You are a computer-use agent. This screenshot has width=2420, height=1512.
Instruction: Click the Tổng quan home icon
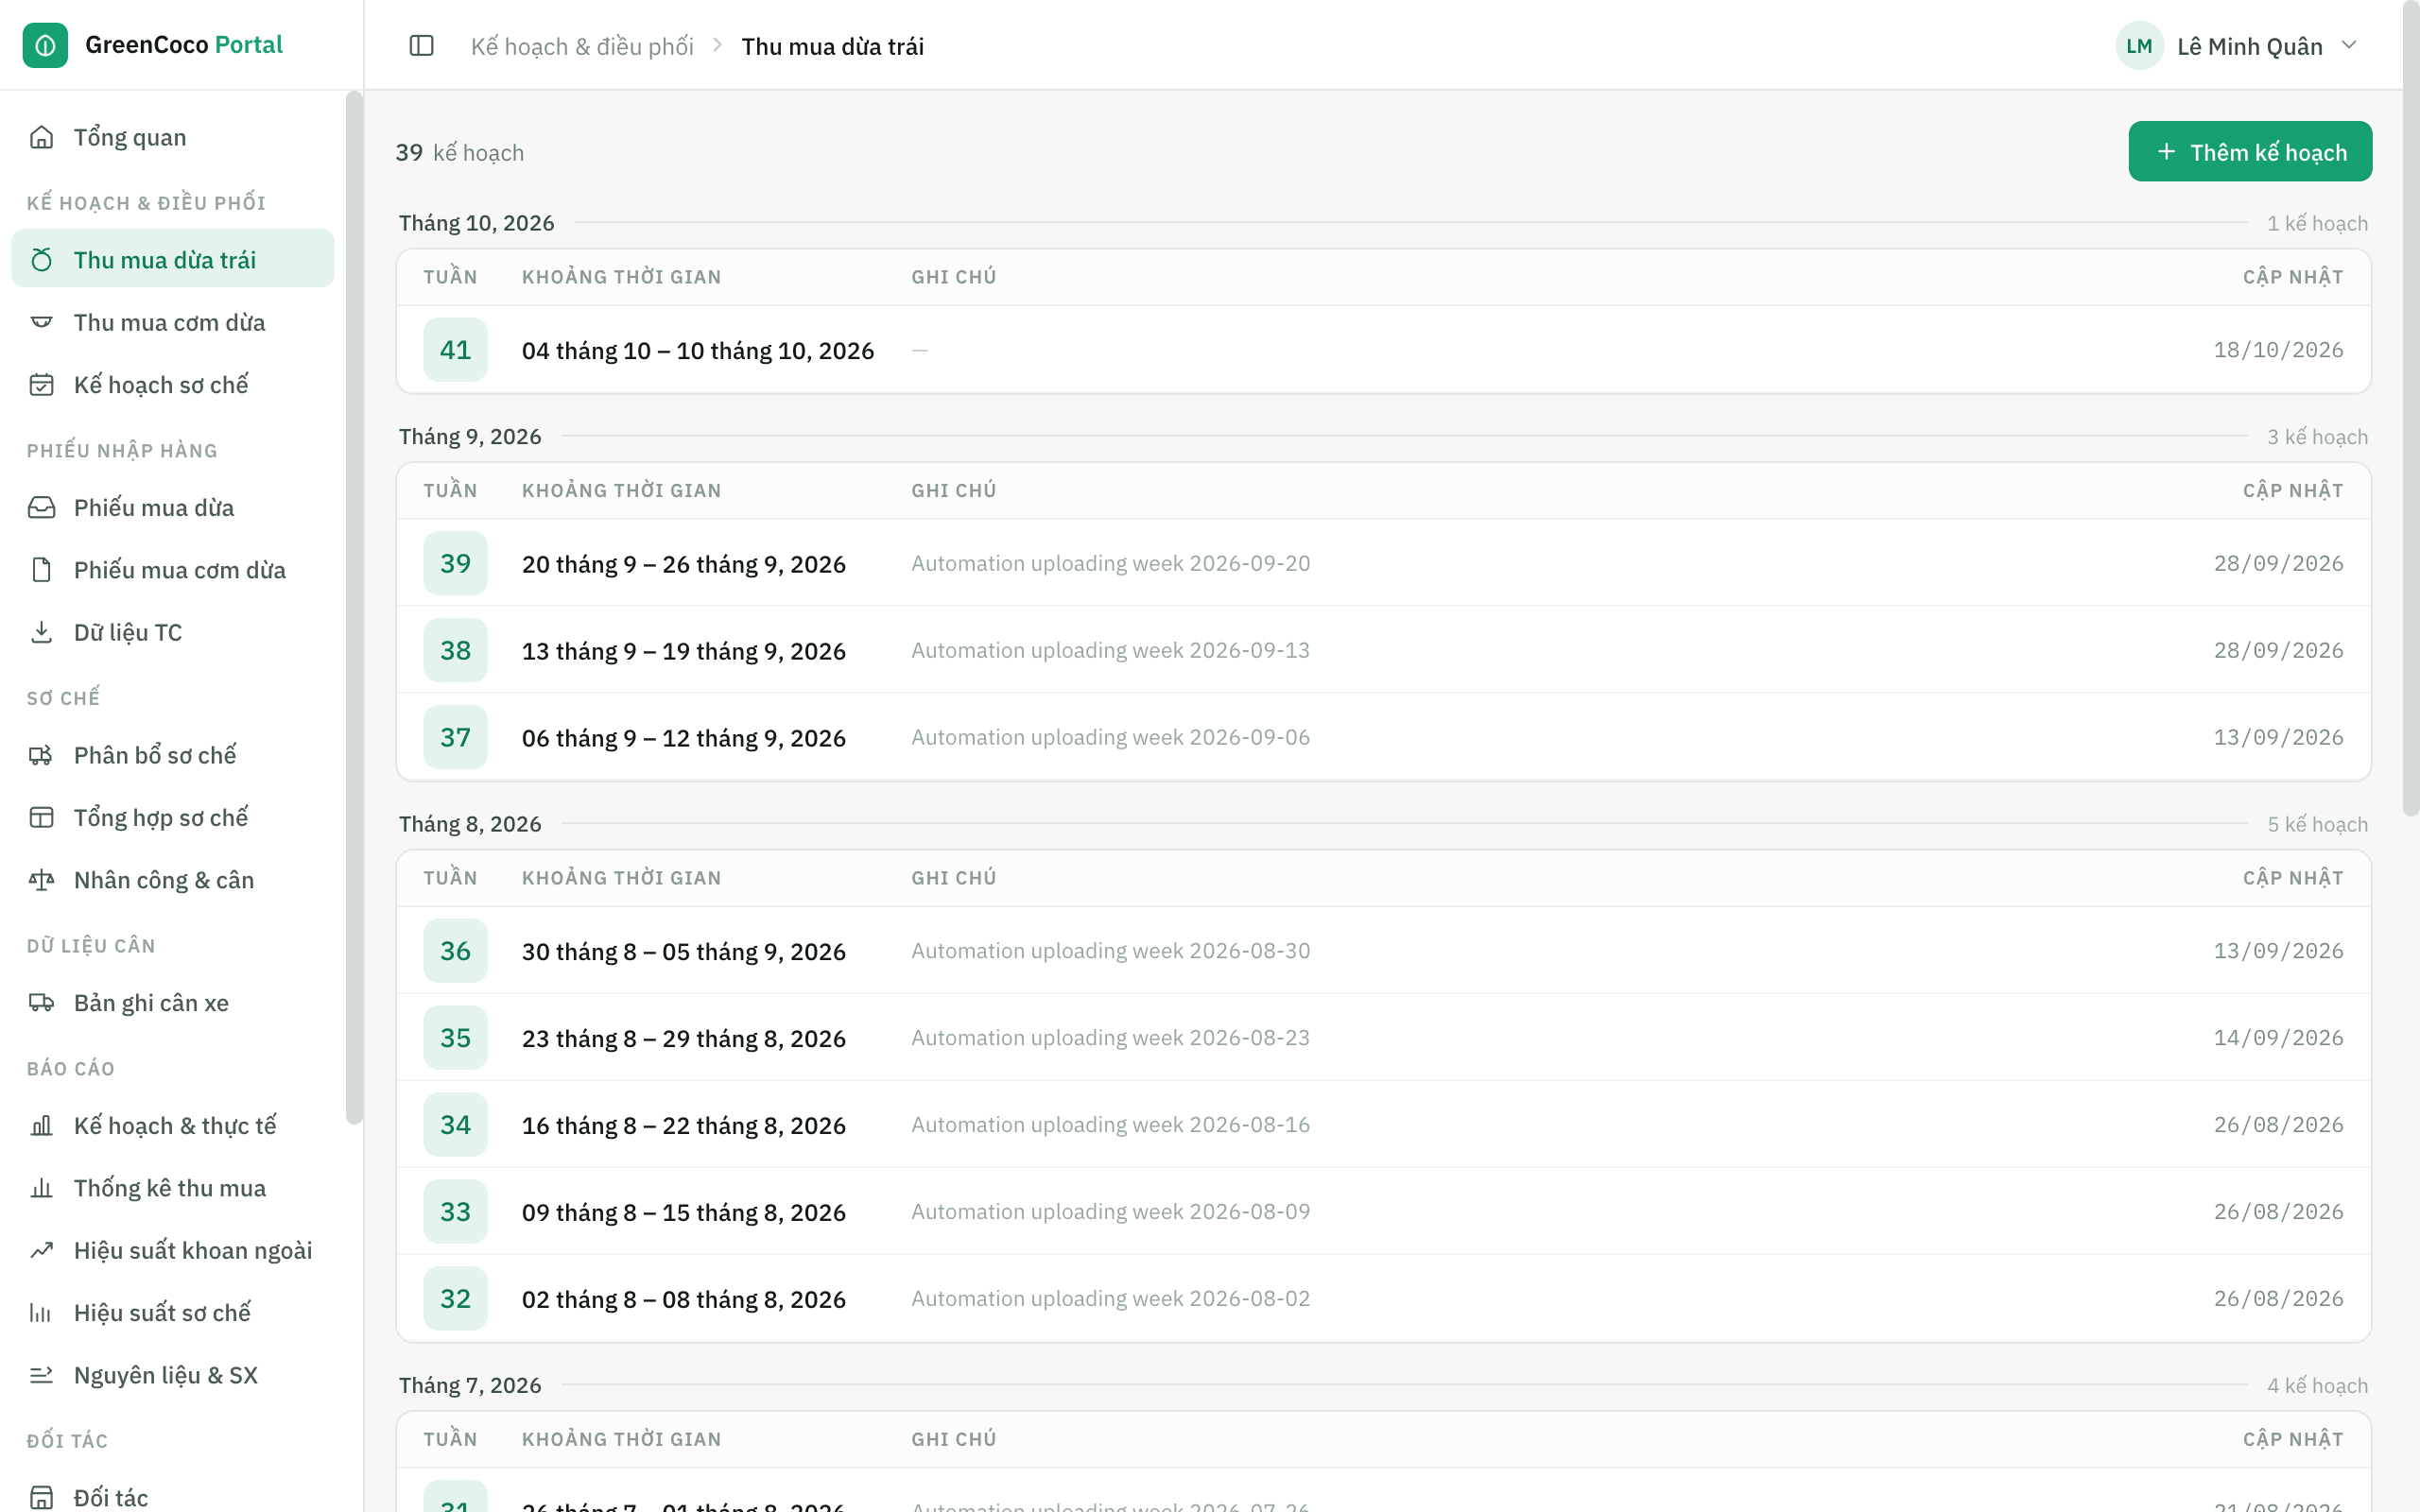point(41,137)
